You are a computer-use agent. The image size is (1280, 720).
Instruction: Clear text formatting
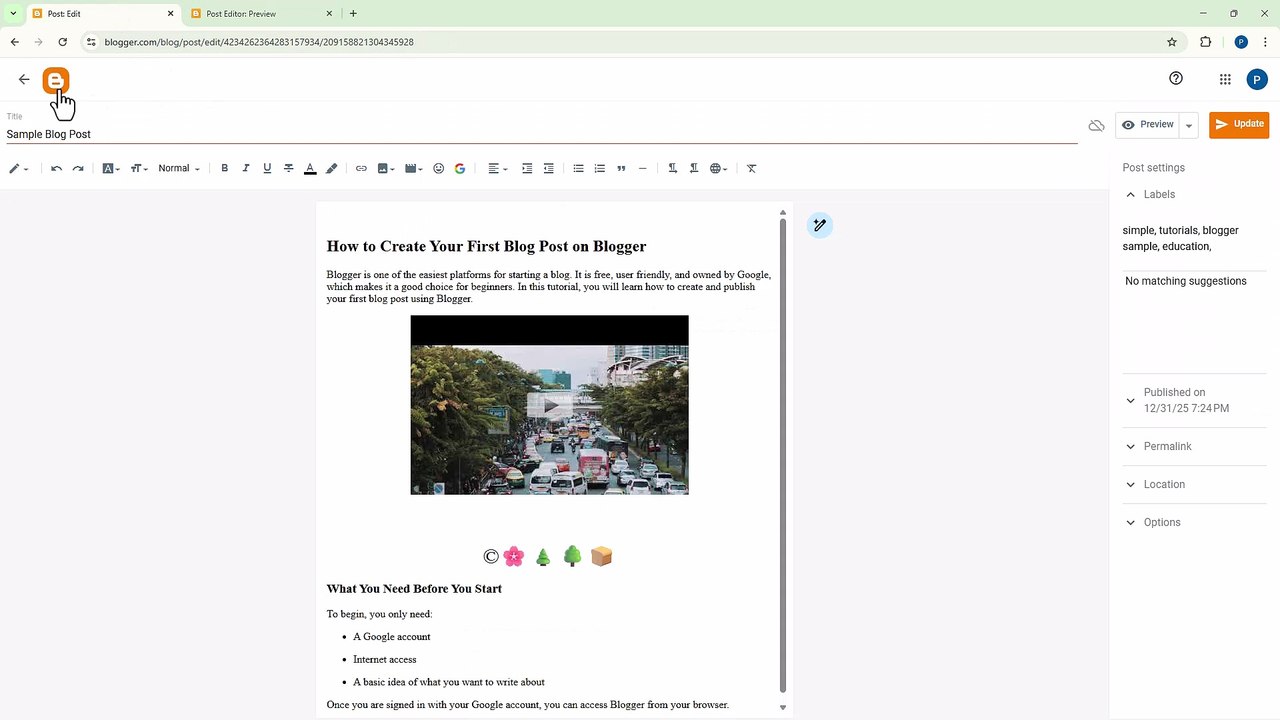click(x=752, y=168)
